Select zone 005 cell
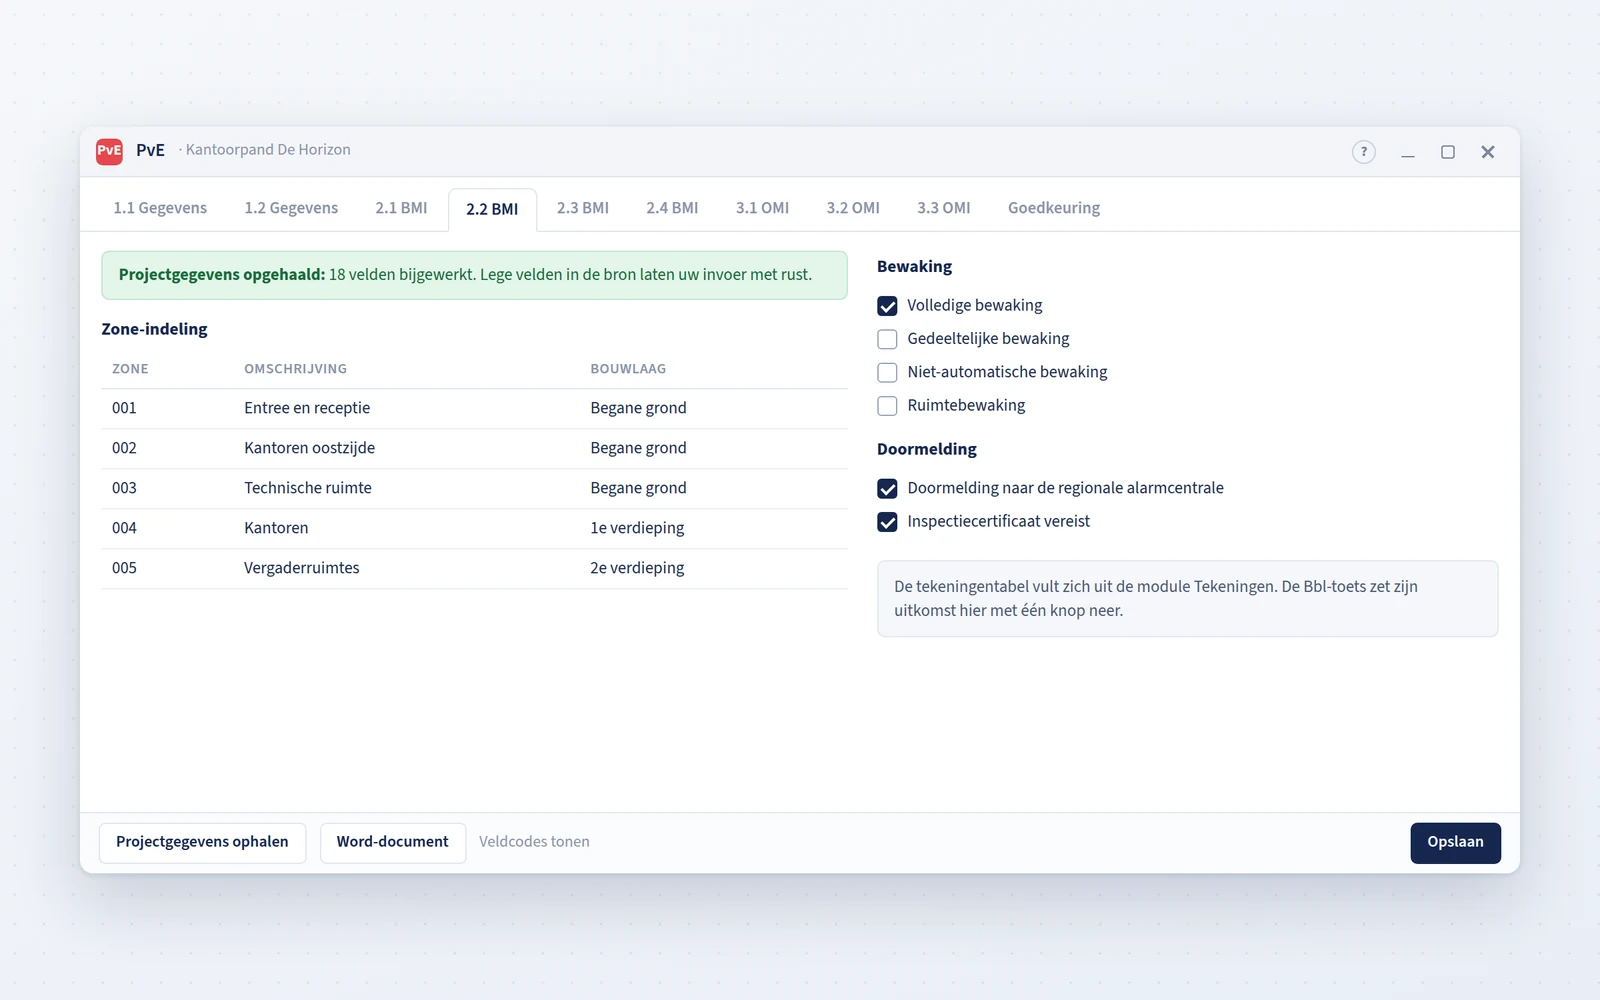1600x1000 pixels. click(124, 568)
